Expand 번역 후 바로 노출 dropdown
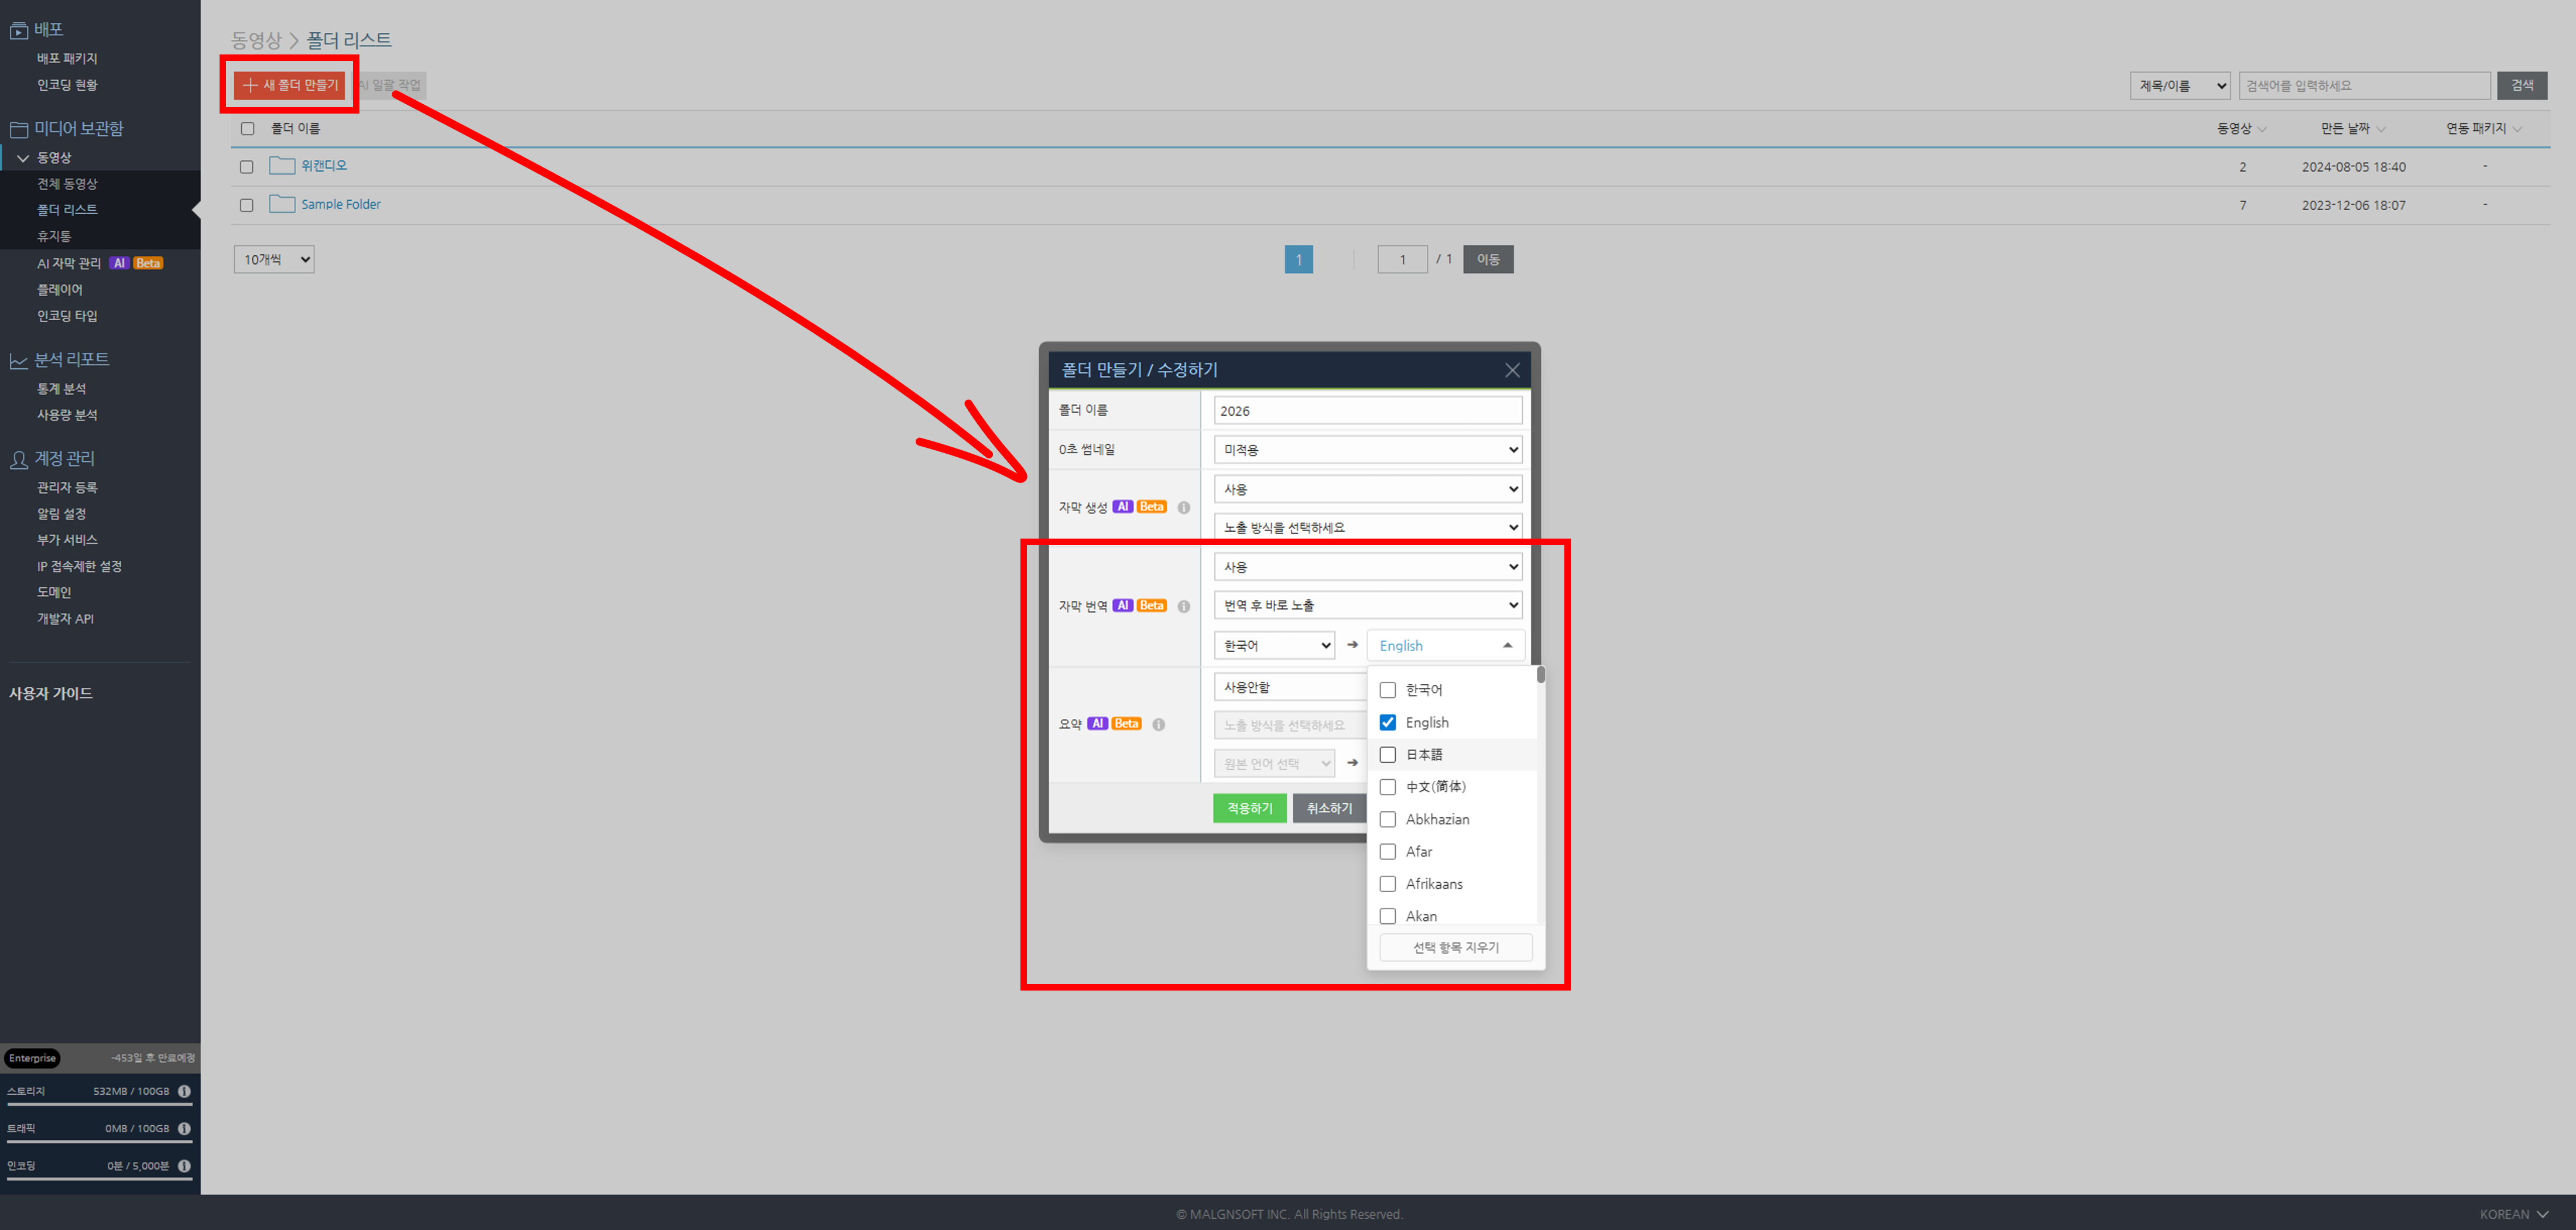The image size is (2576, 1230). [x=1367, y=606]
